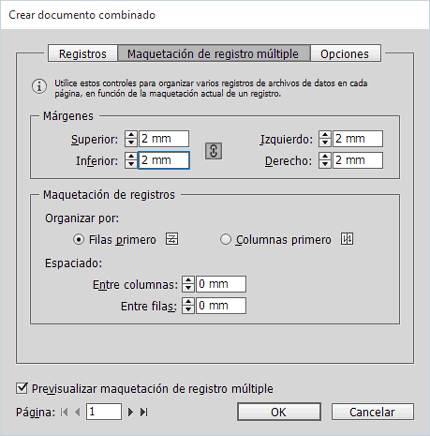Screen dimensions: 430x436
Task: Toggle the margin link chain icon
Action: coord(213,151)
